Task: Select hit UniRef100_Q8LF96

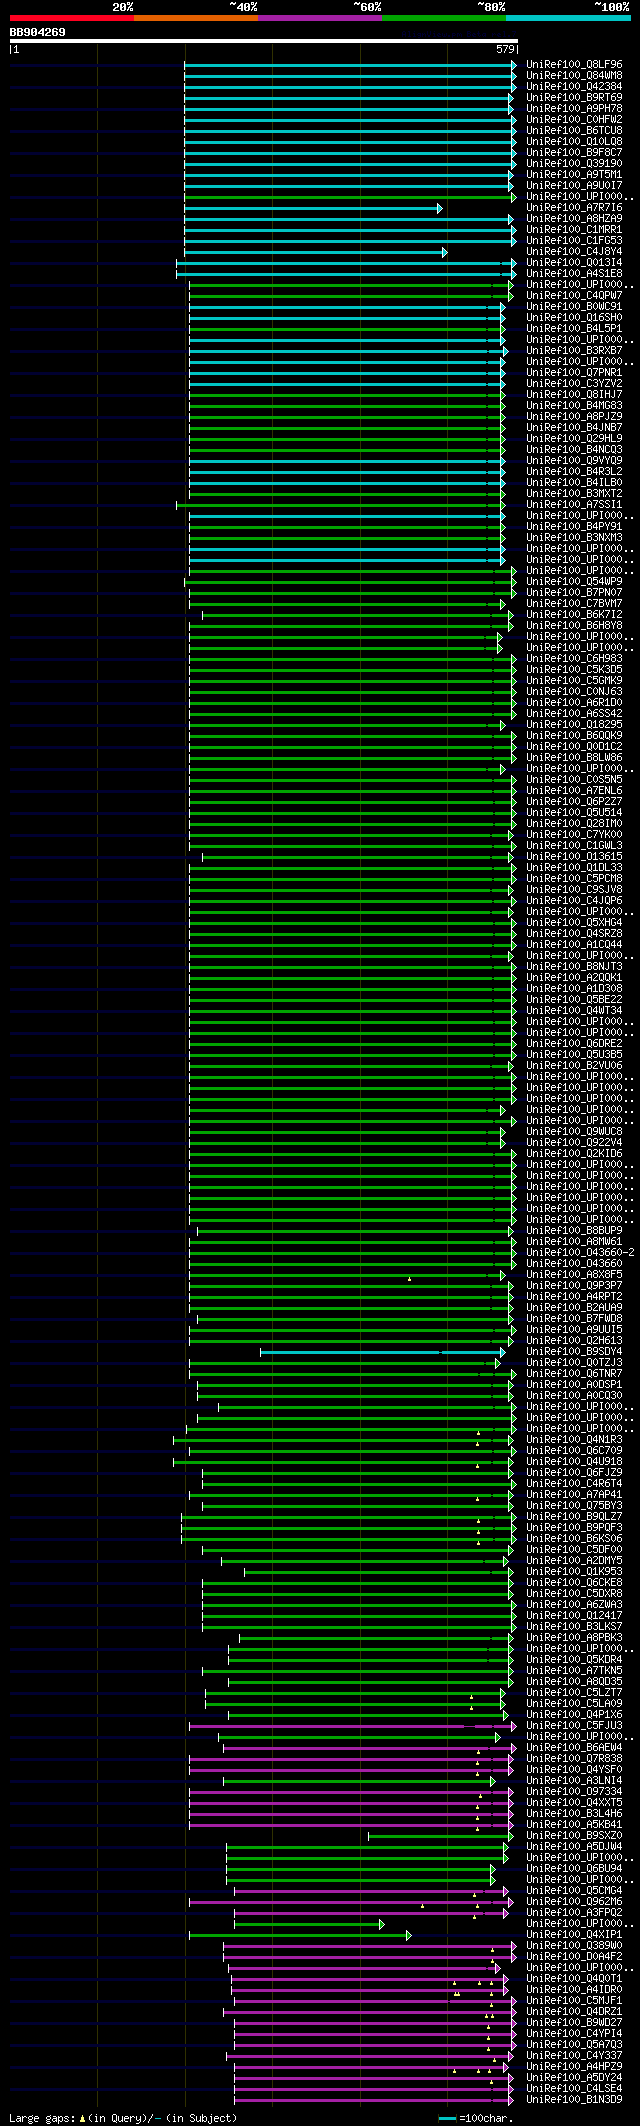Action: (x=574, y=64)
